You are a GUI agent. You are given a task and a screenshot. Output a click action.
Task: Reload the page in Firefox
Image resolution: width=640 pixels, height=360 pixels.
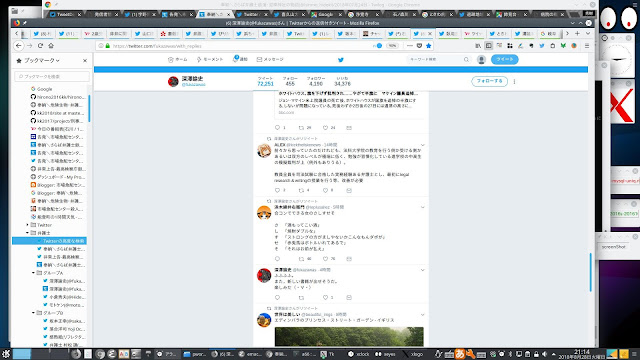(x=40, y=46)
